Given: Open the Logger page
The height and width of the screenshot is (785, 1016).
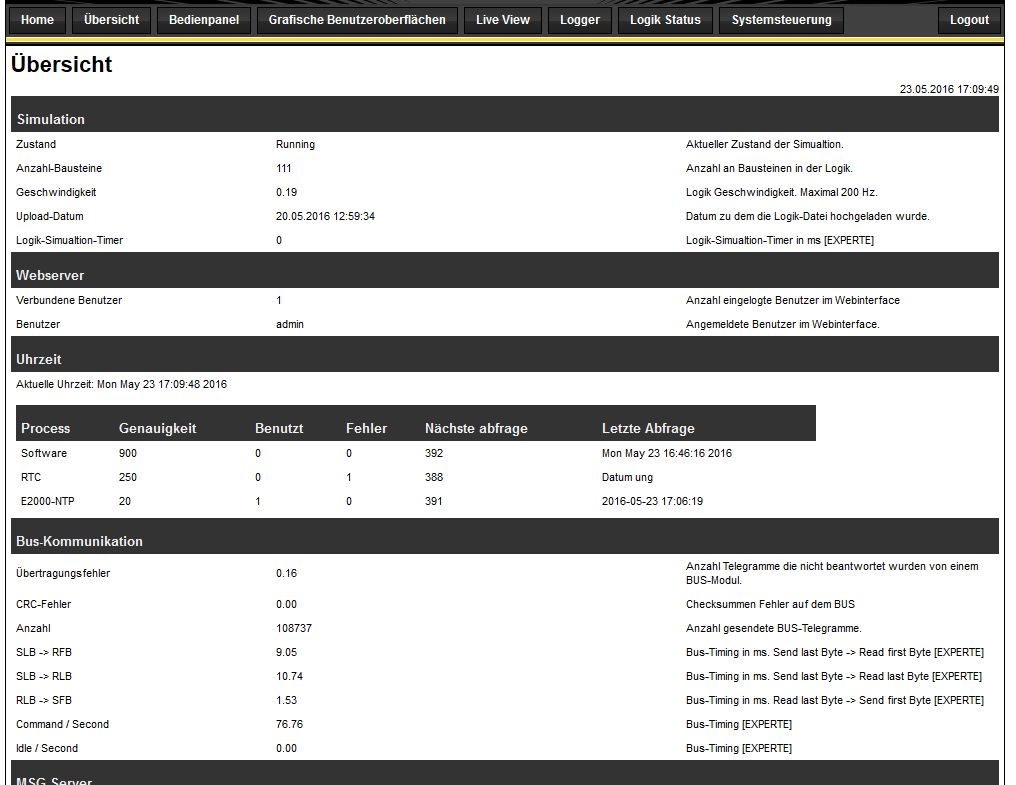Looking at the screenshot, I should (580, 20).
